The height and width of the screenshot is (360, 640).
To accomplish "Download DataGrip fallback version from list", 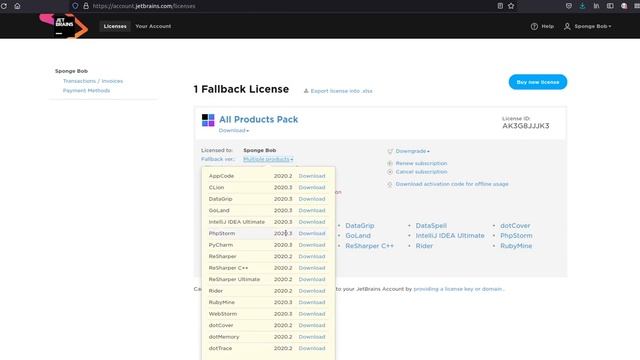I will [312, 199].
